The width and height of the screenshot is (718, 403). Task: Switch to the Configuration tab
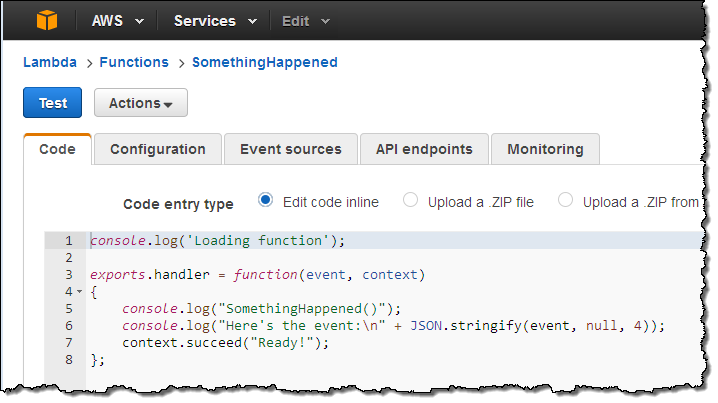[x=158, y=149]
